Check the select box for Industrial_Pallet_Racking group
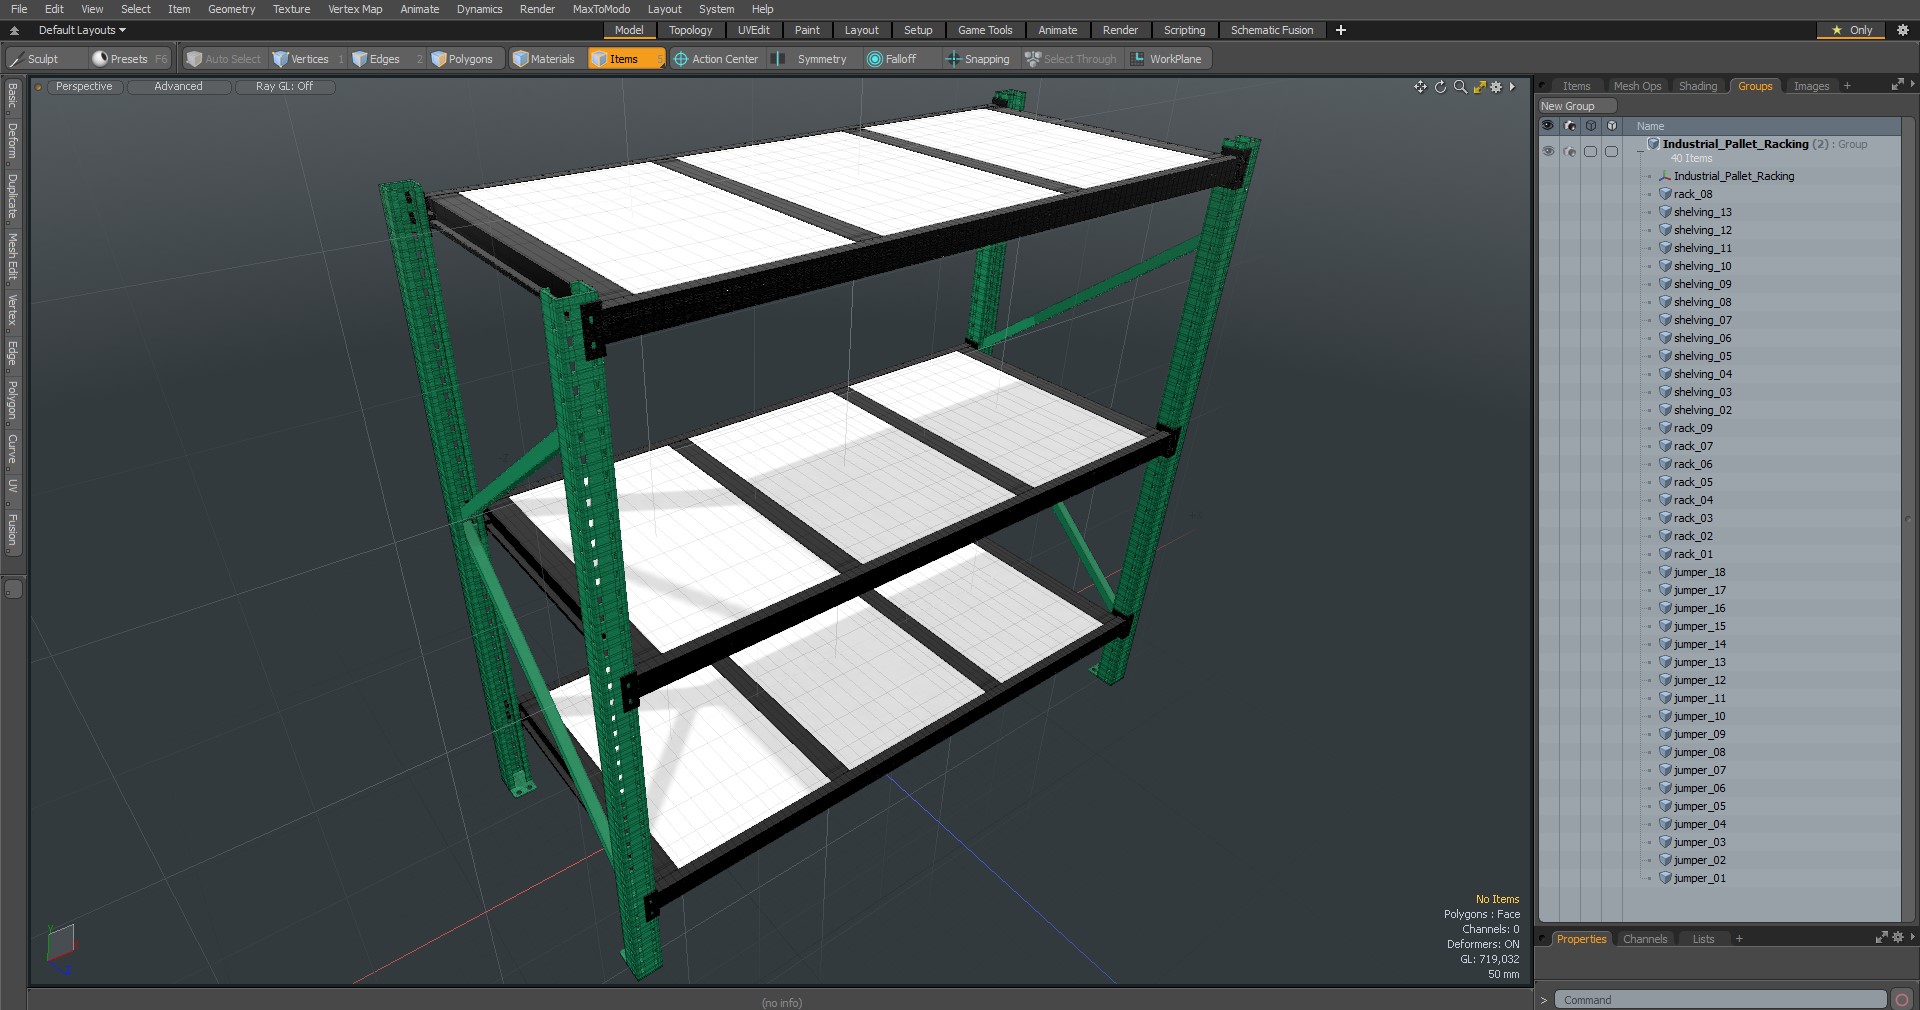The width and height of the screenshot is (1920, 1010). pyautogui.click(x=1590, y=152)
